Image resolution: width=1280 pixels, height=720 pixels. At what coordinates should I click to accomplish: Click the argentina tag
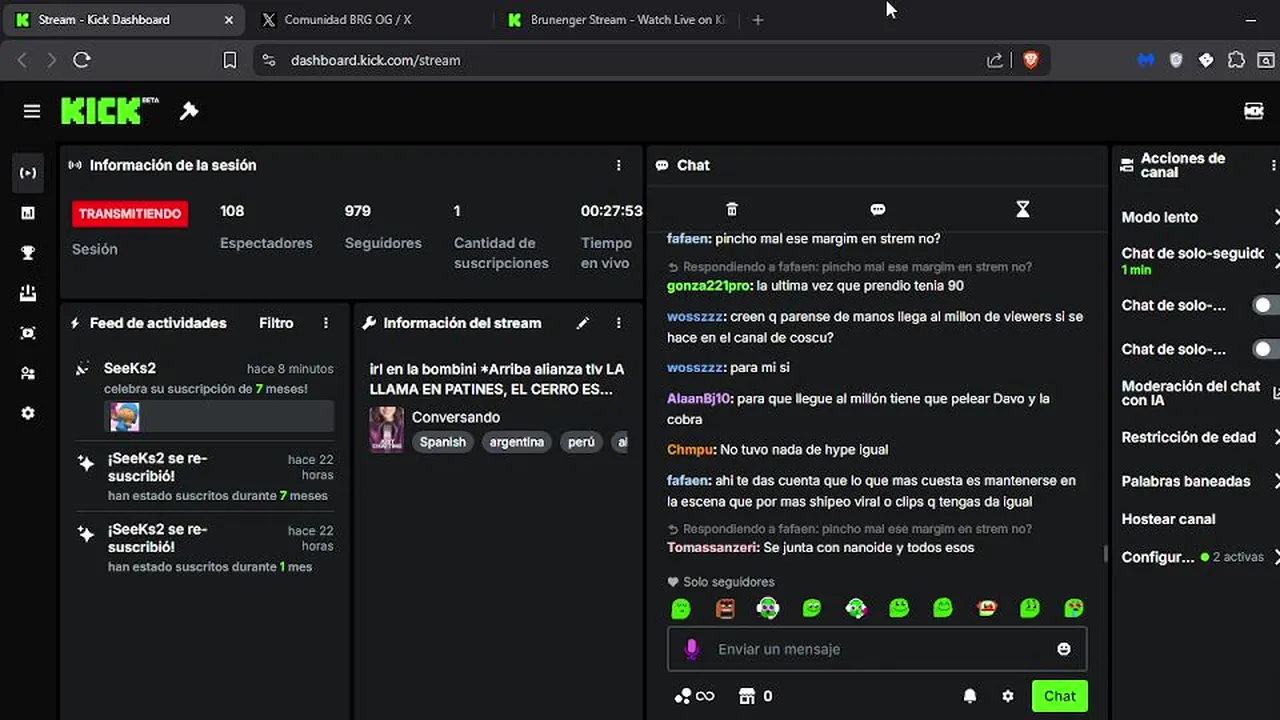pyautogui.click(x=517, y=442)
